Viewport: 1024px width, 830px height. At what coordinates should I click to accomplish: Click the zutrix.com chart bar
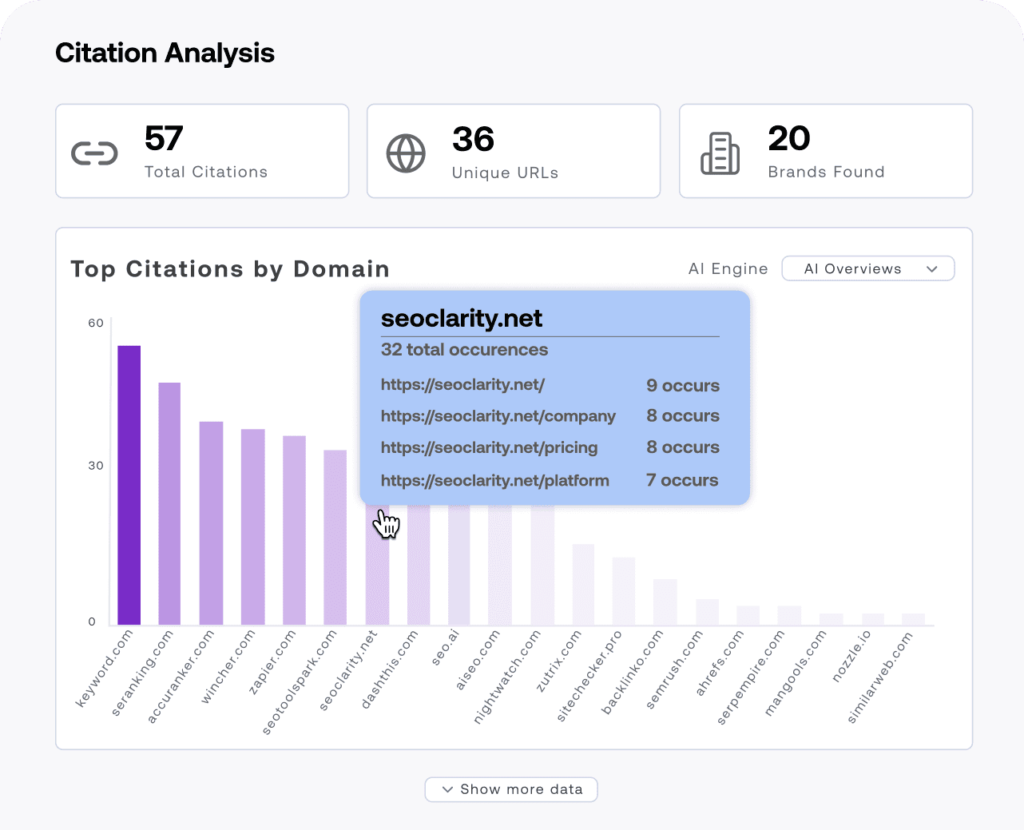point(583,584)
